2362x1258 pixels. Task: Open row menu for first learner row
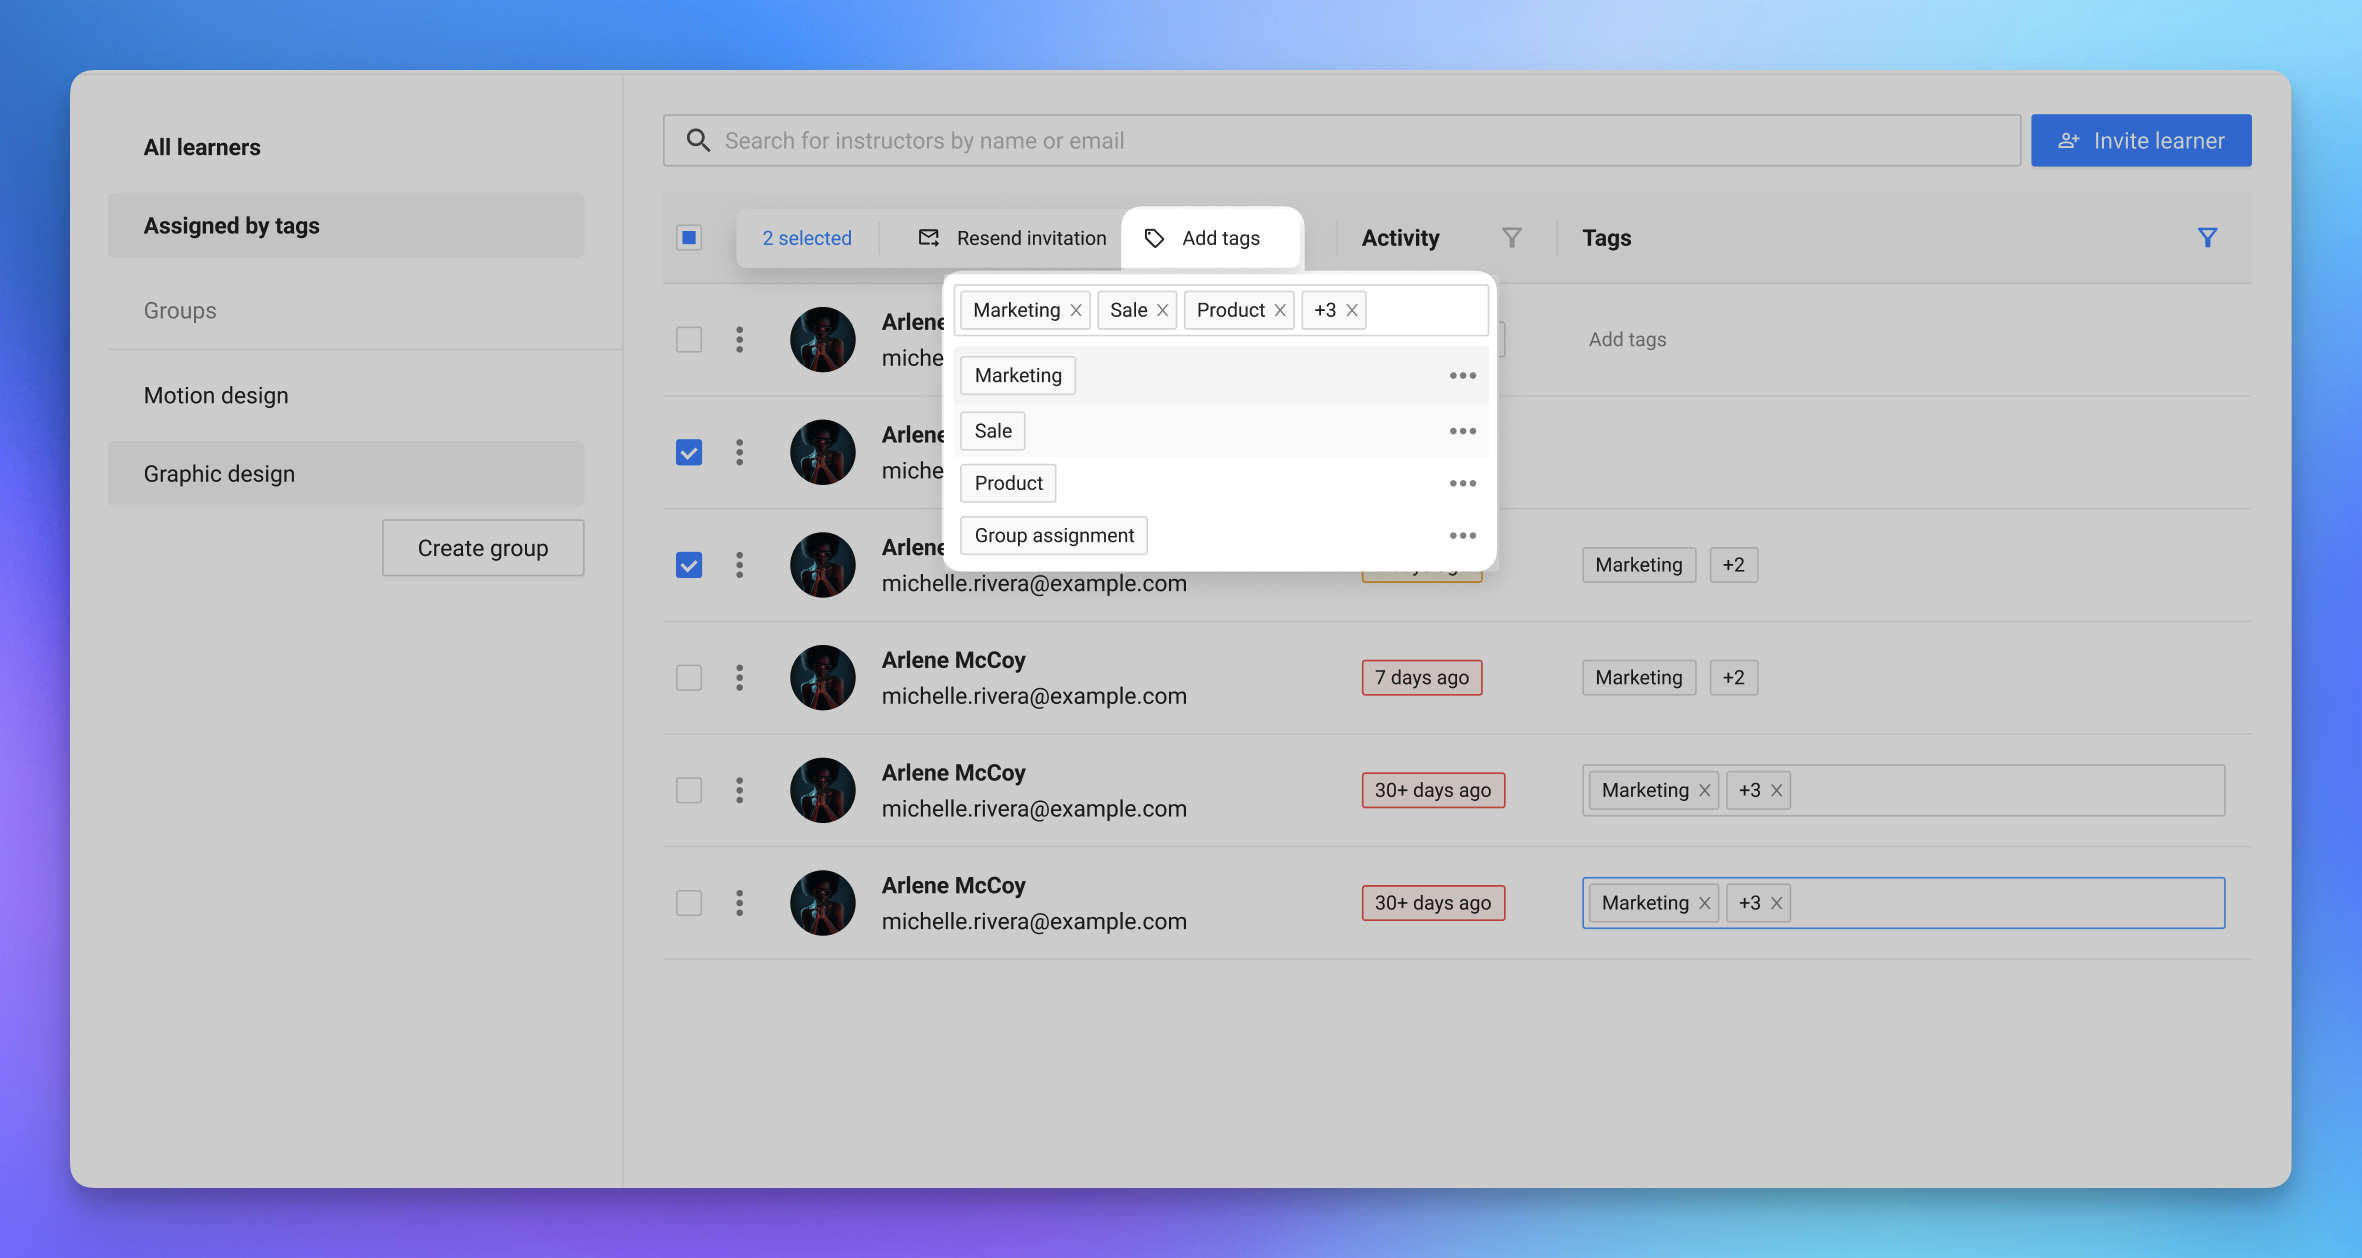pyautogui.click(x=740, y=340)
